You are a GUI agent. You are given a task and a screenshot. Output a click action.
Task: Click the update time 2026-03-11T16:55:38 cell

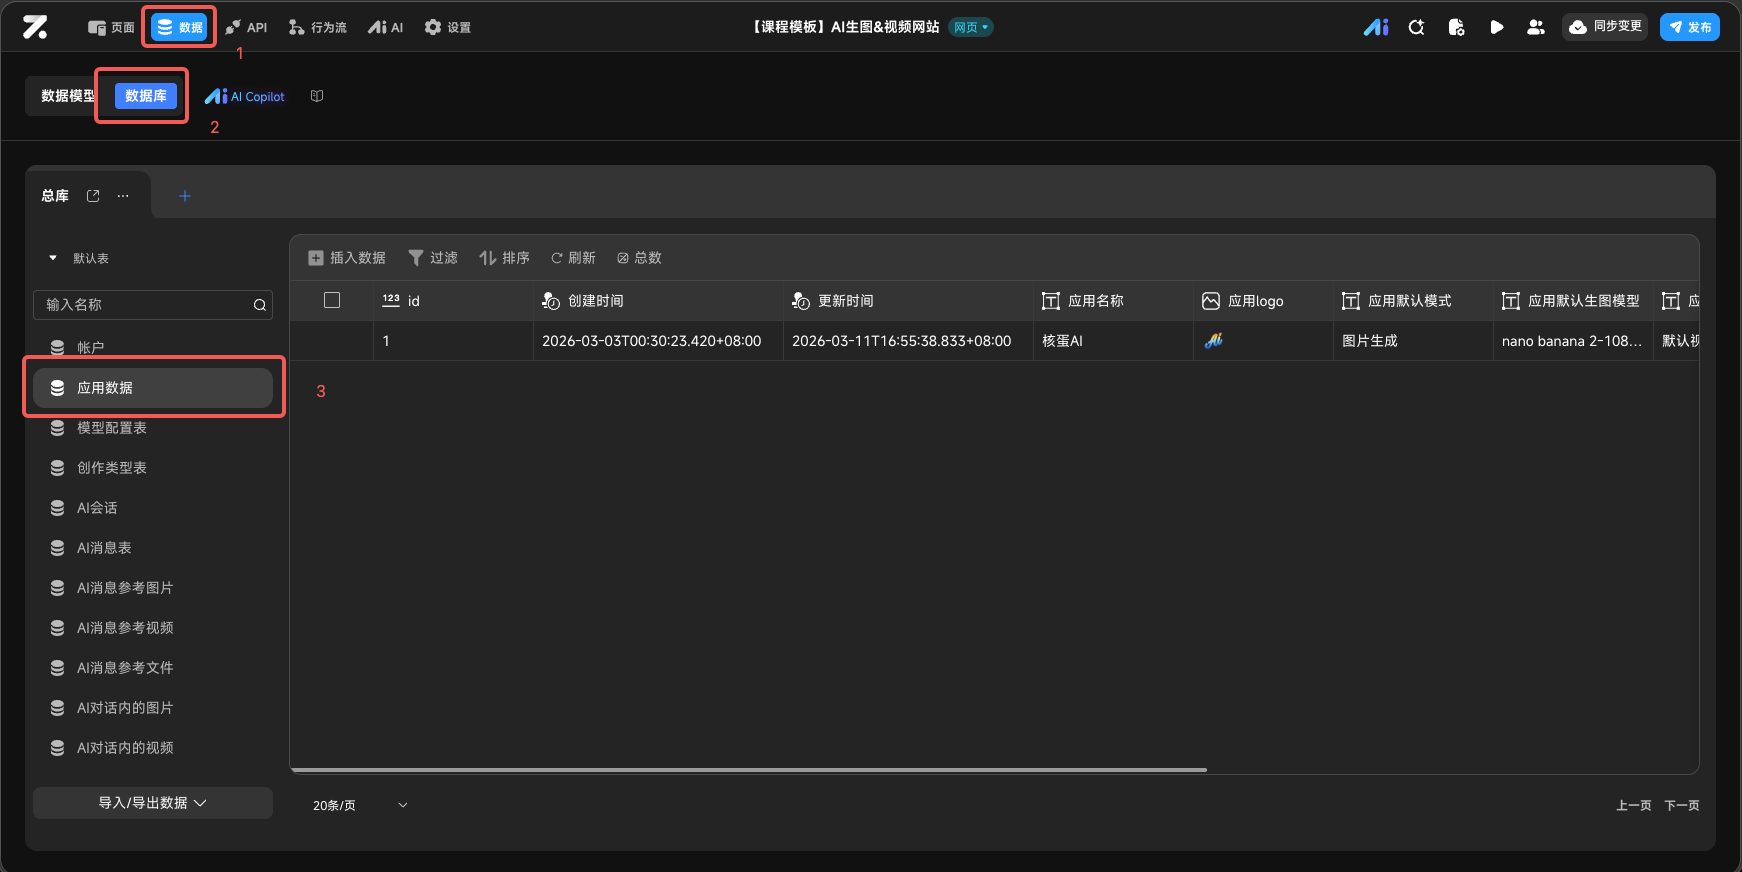908,341
